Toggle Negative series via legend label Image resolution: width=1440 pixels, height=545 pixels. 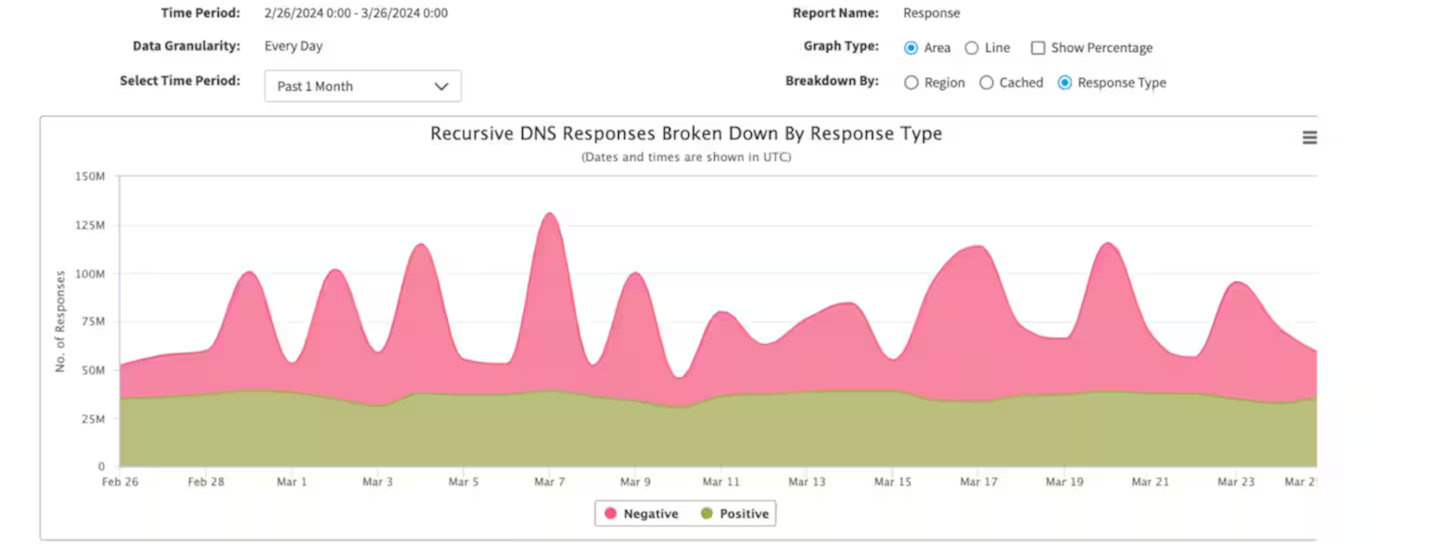[x=650, y=514]
